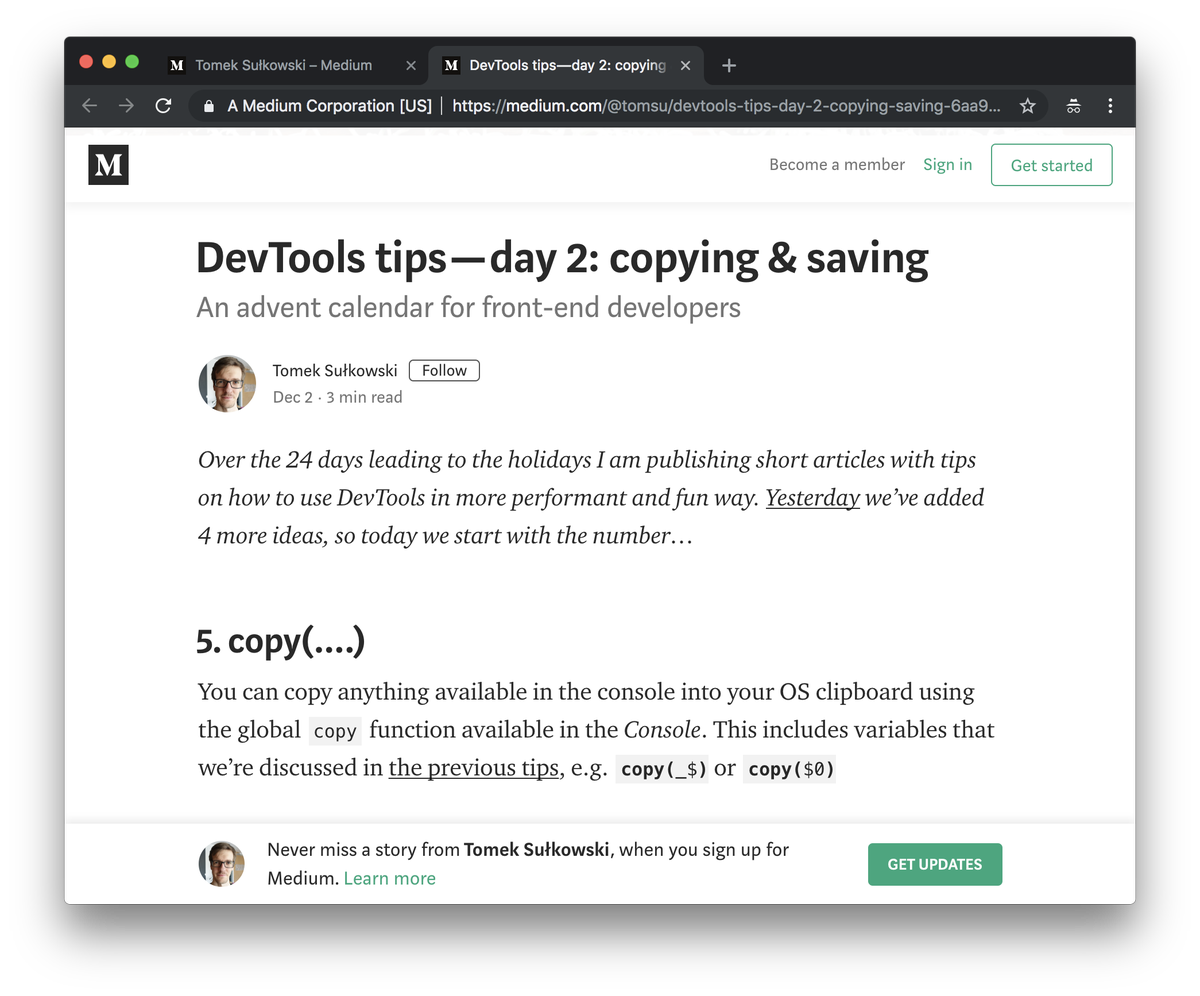
Task: Open a new tab with the plus button
Action: coord(729,66)
